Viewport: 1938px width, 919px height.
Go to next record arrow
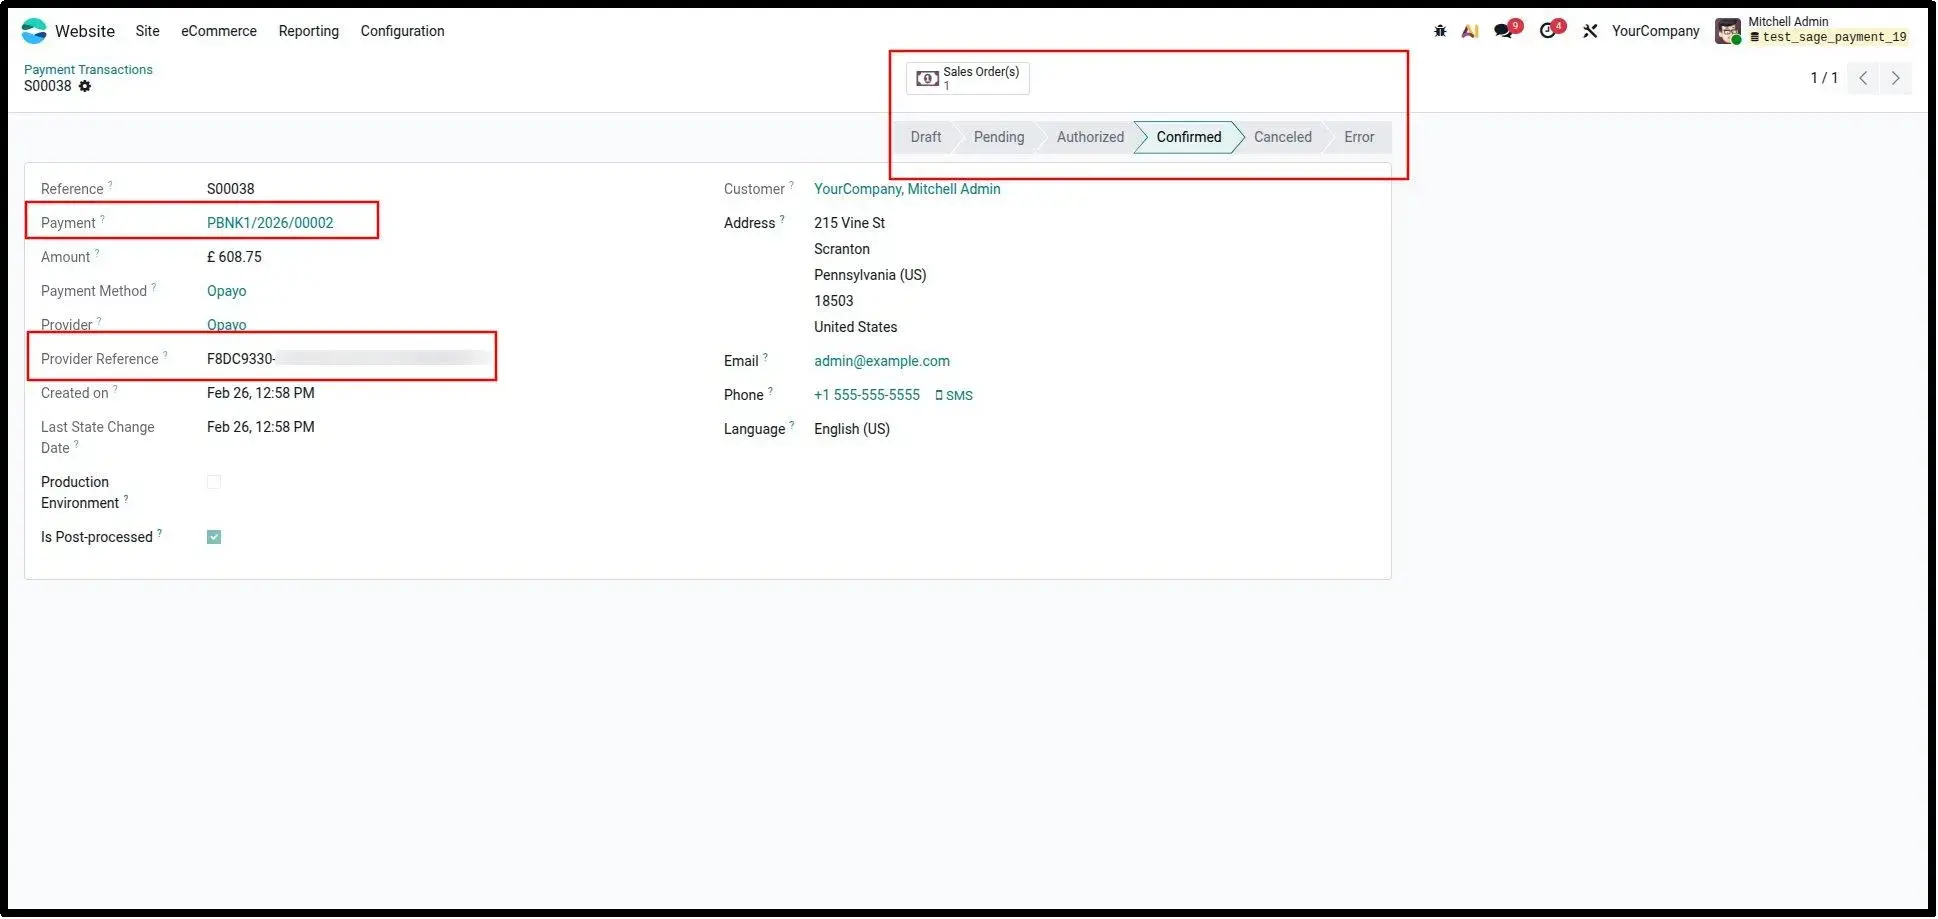(1895, 78)
